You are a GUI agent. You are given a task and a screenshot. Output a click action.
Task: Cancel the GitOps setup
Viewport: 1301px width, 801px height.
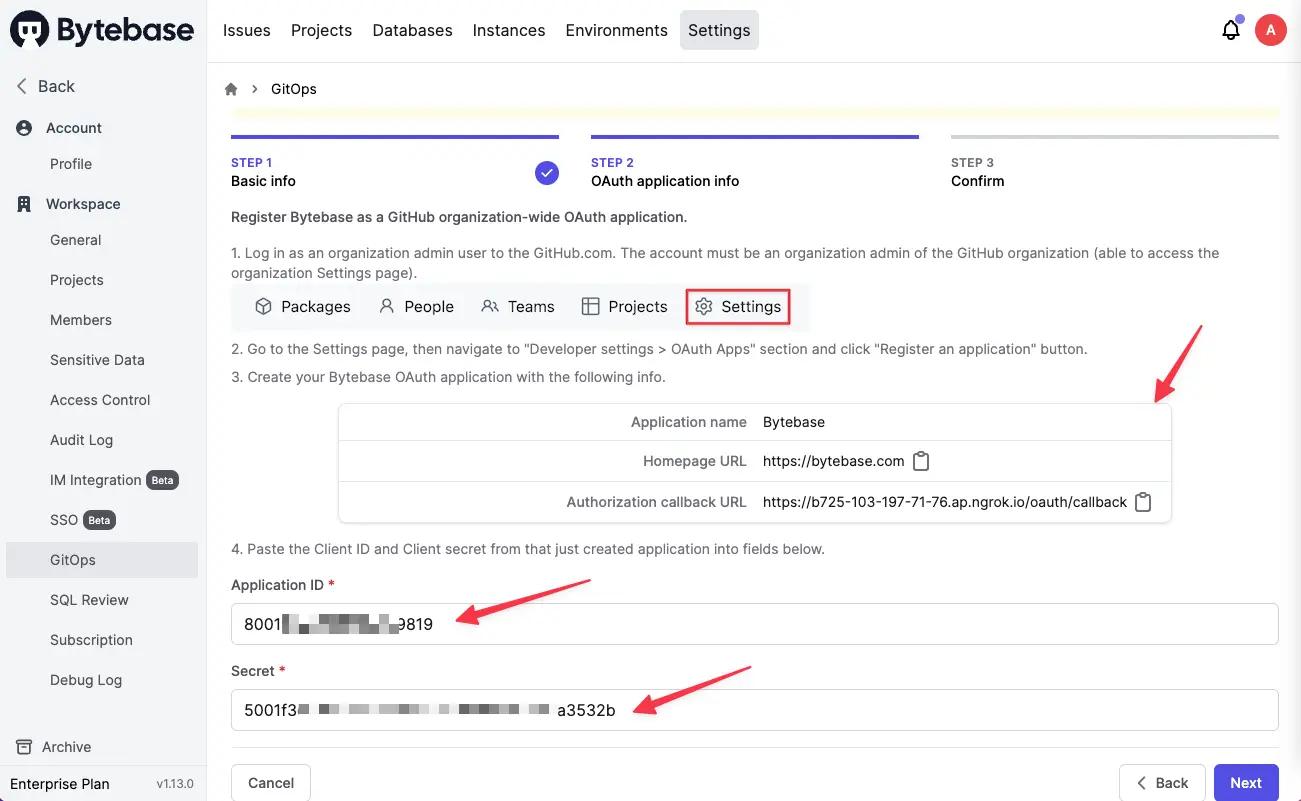click(270, 783)
